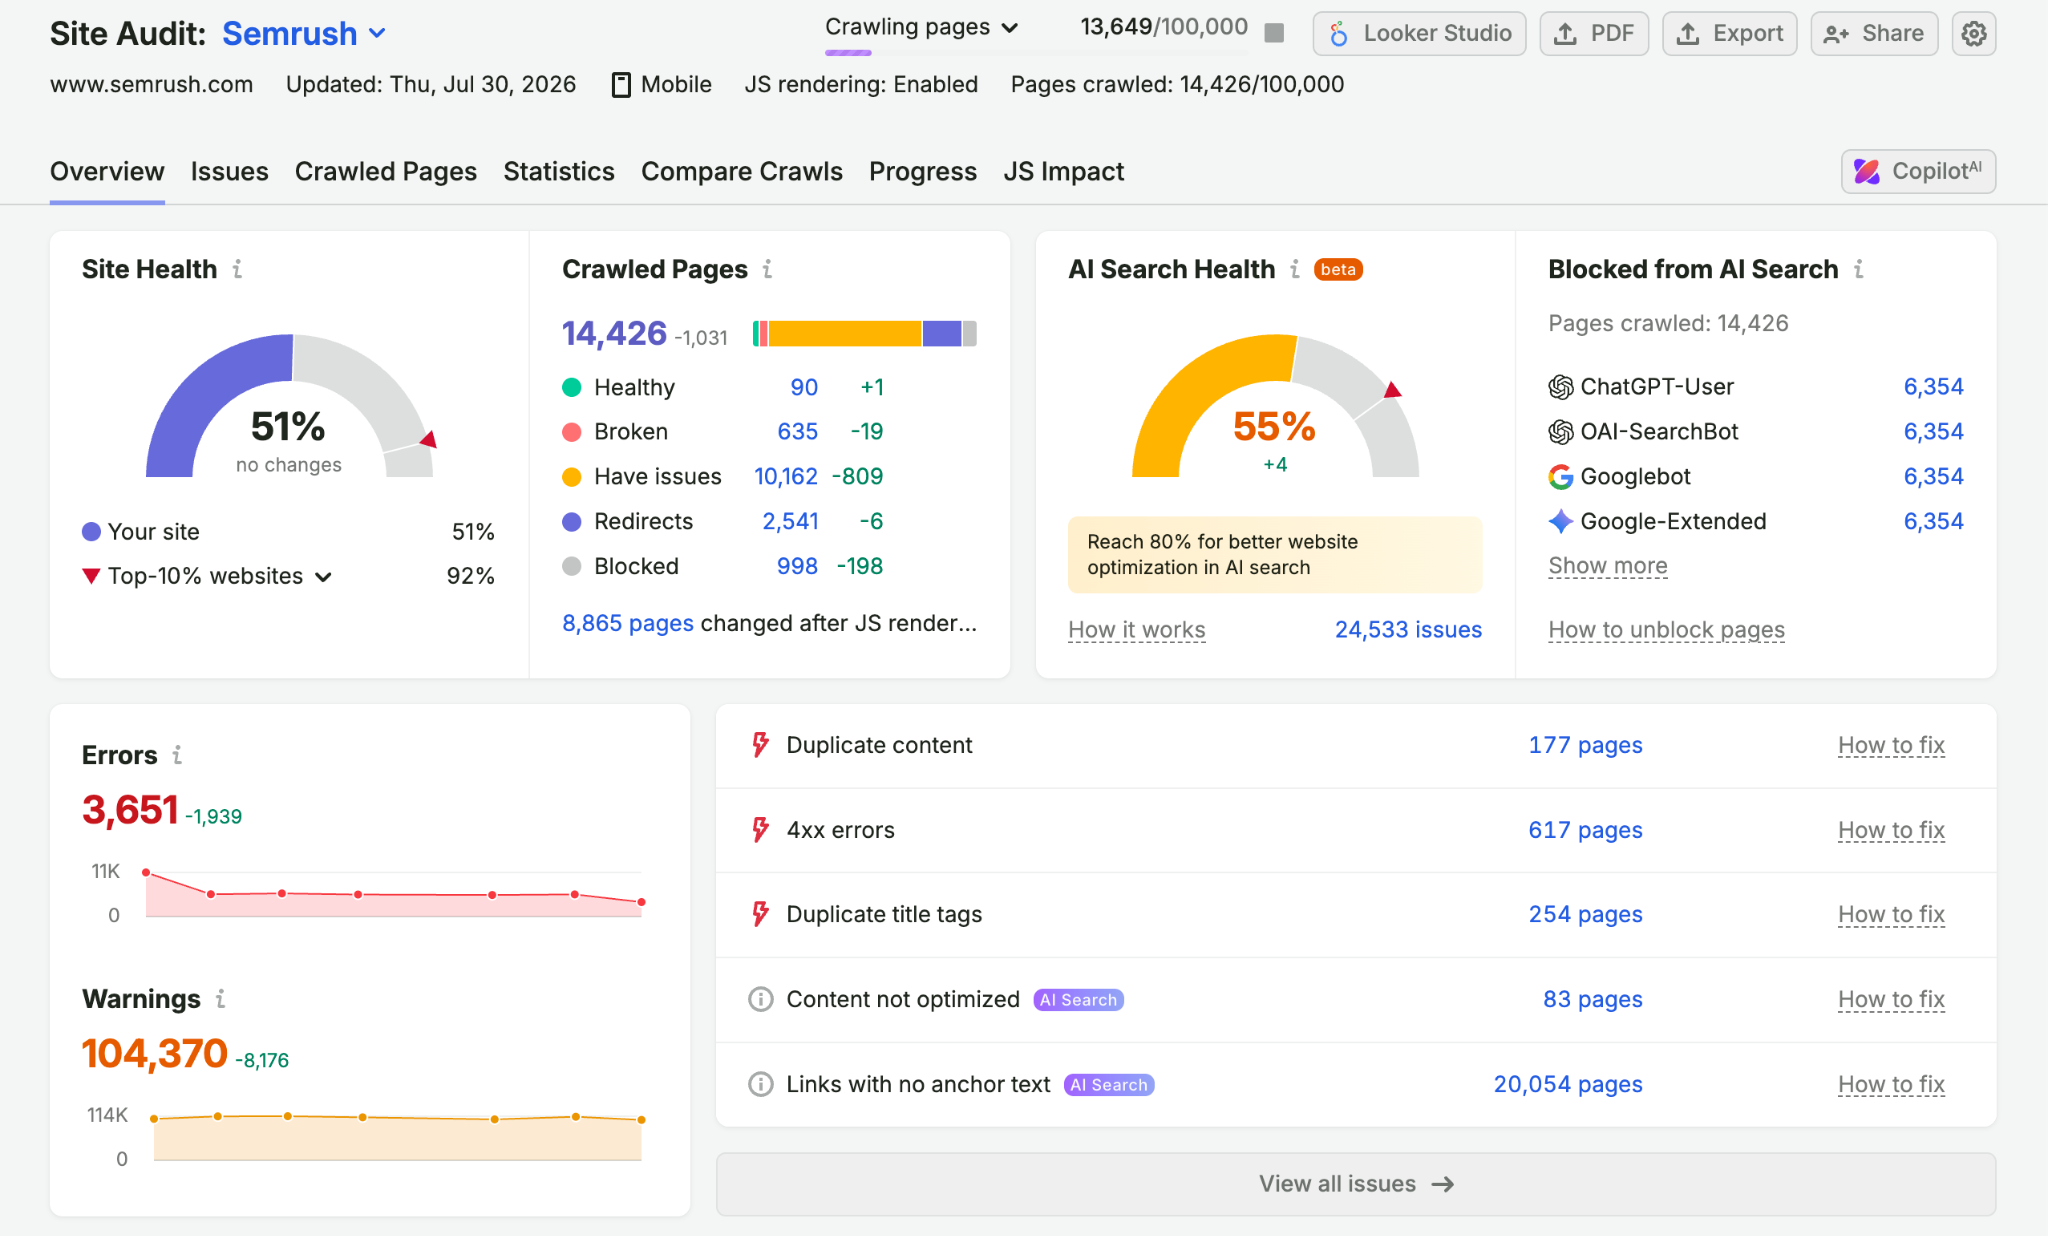This screenshot has height=1236, width=2048.
Task: Click the ChatGPT-User blocked count 6,354
Action: pos(1933,387)
